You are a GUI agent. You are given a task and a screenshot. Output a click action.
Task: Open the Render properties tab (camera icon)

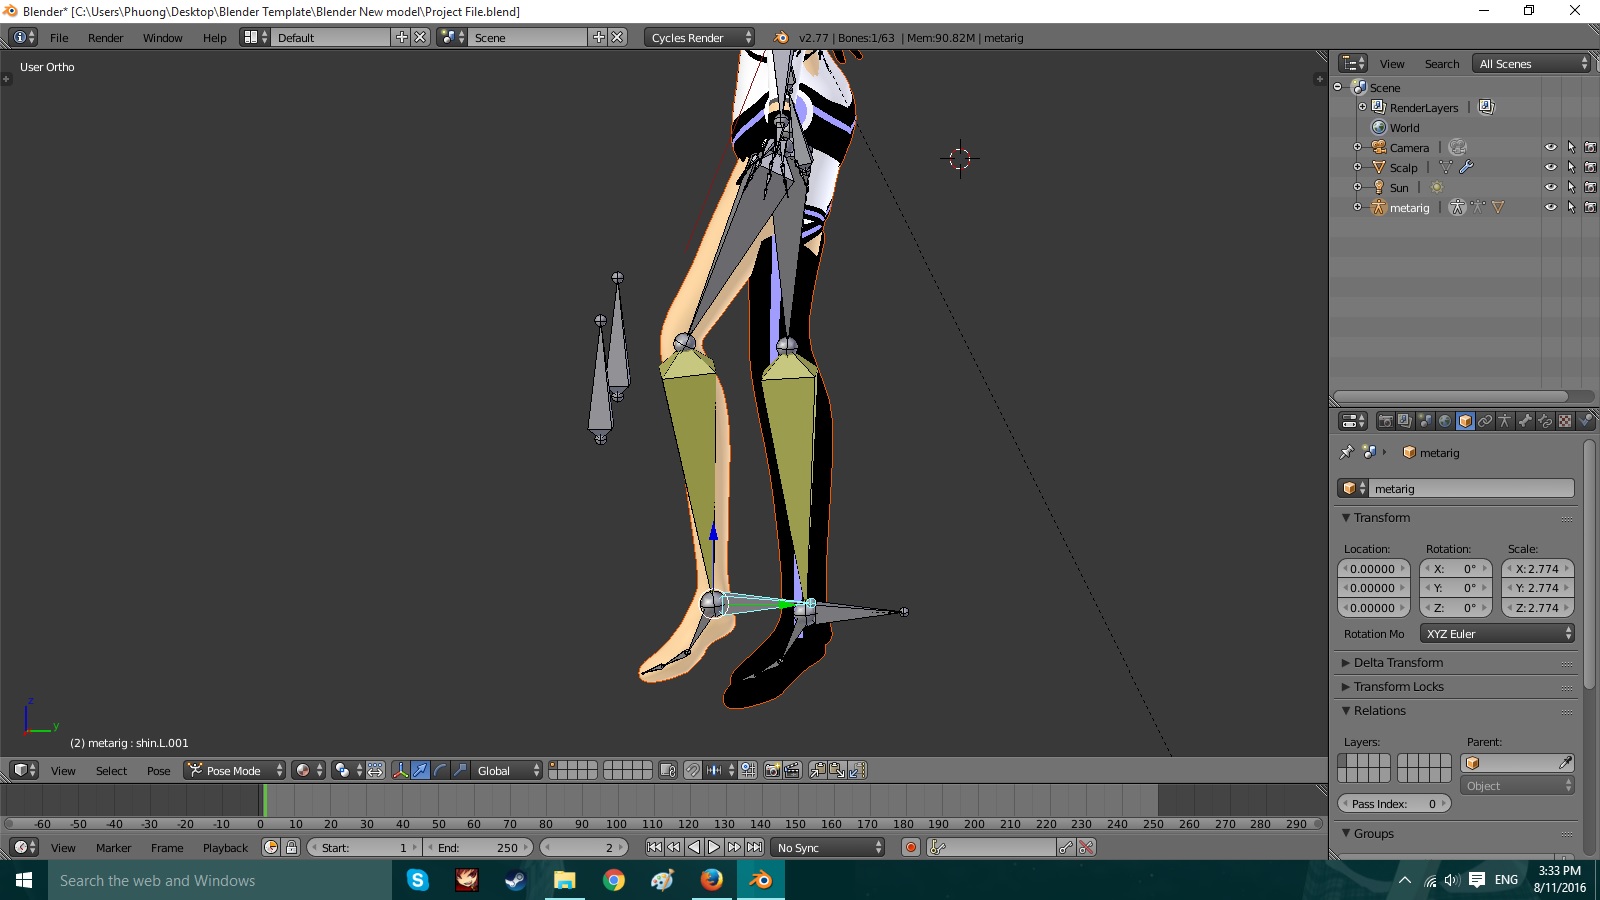[x=1386, y=421]
